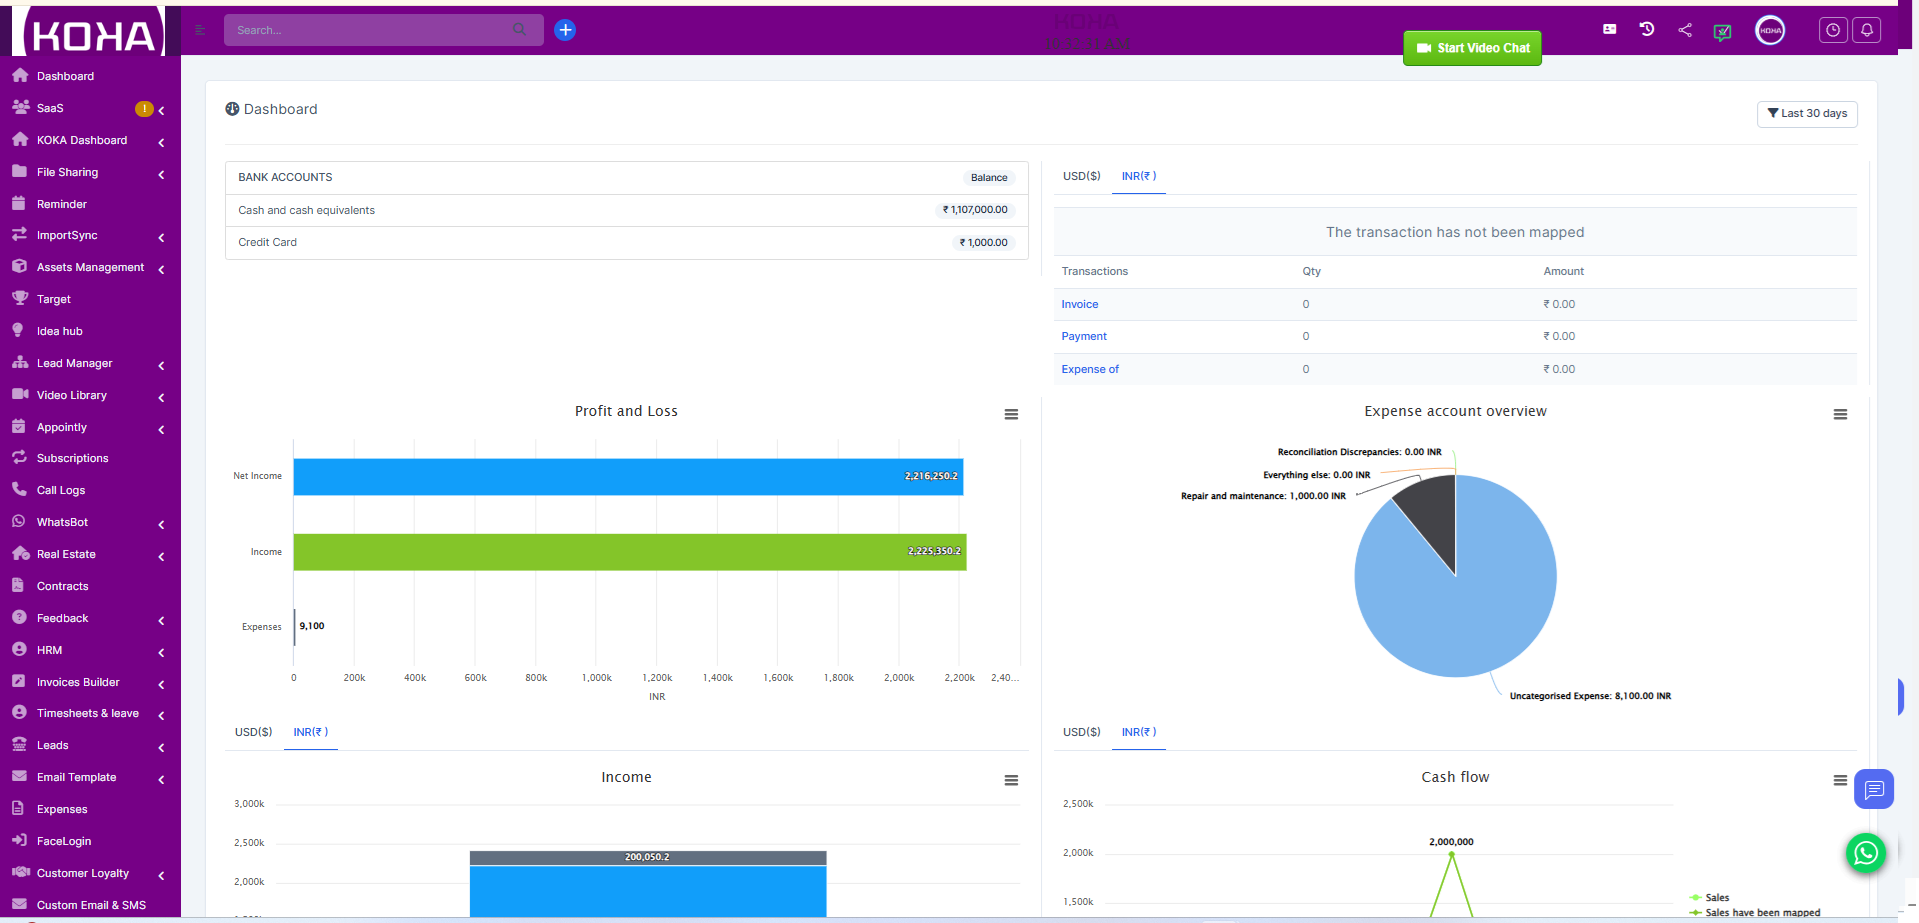Click the blue chat message widget icon

[x=1873, y=789]
